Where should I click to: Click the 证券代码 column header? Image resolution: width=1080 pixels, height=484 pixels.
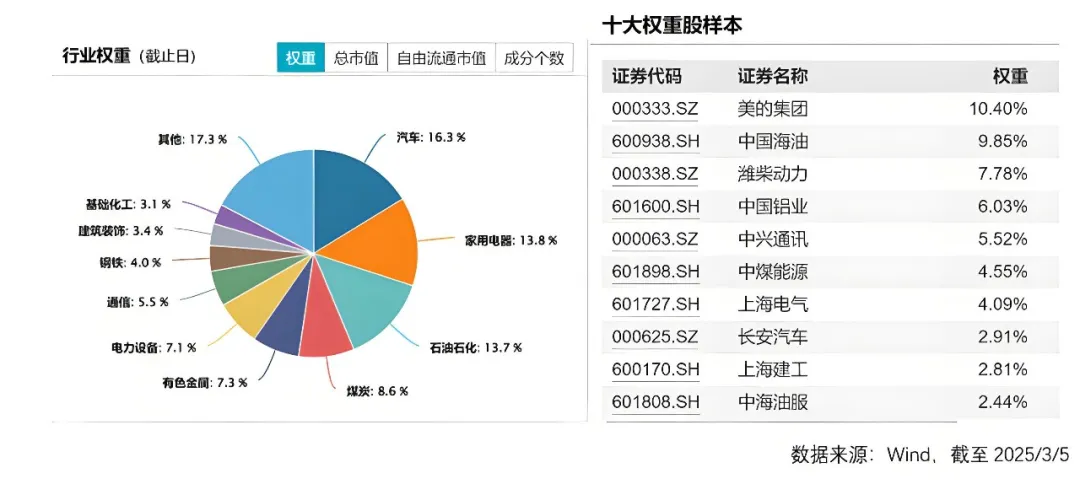[x=647, y=77]
